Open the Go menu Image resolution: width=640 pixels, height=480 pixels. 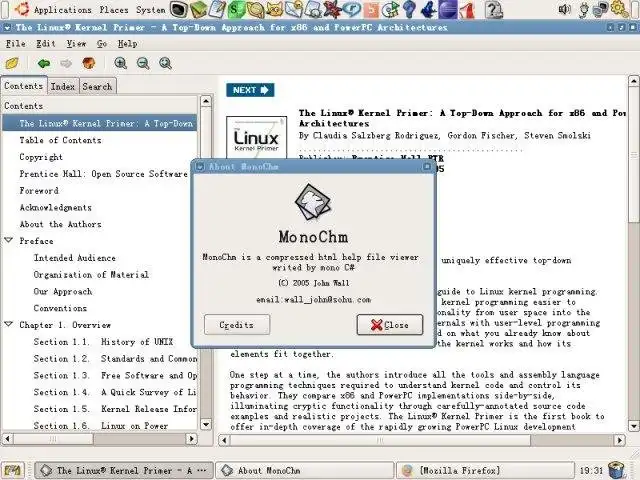[x=102, y=44]
